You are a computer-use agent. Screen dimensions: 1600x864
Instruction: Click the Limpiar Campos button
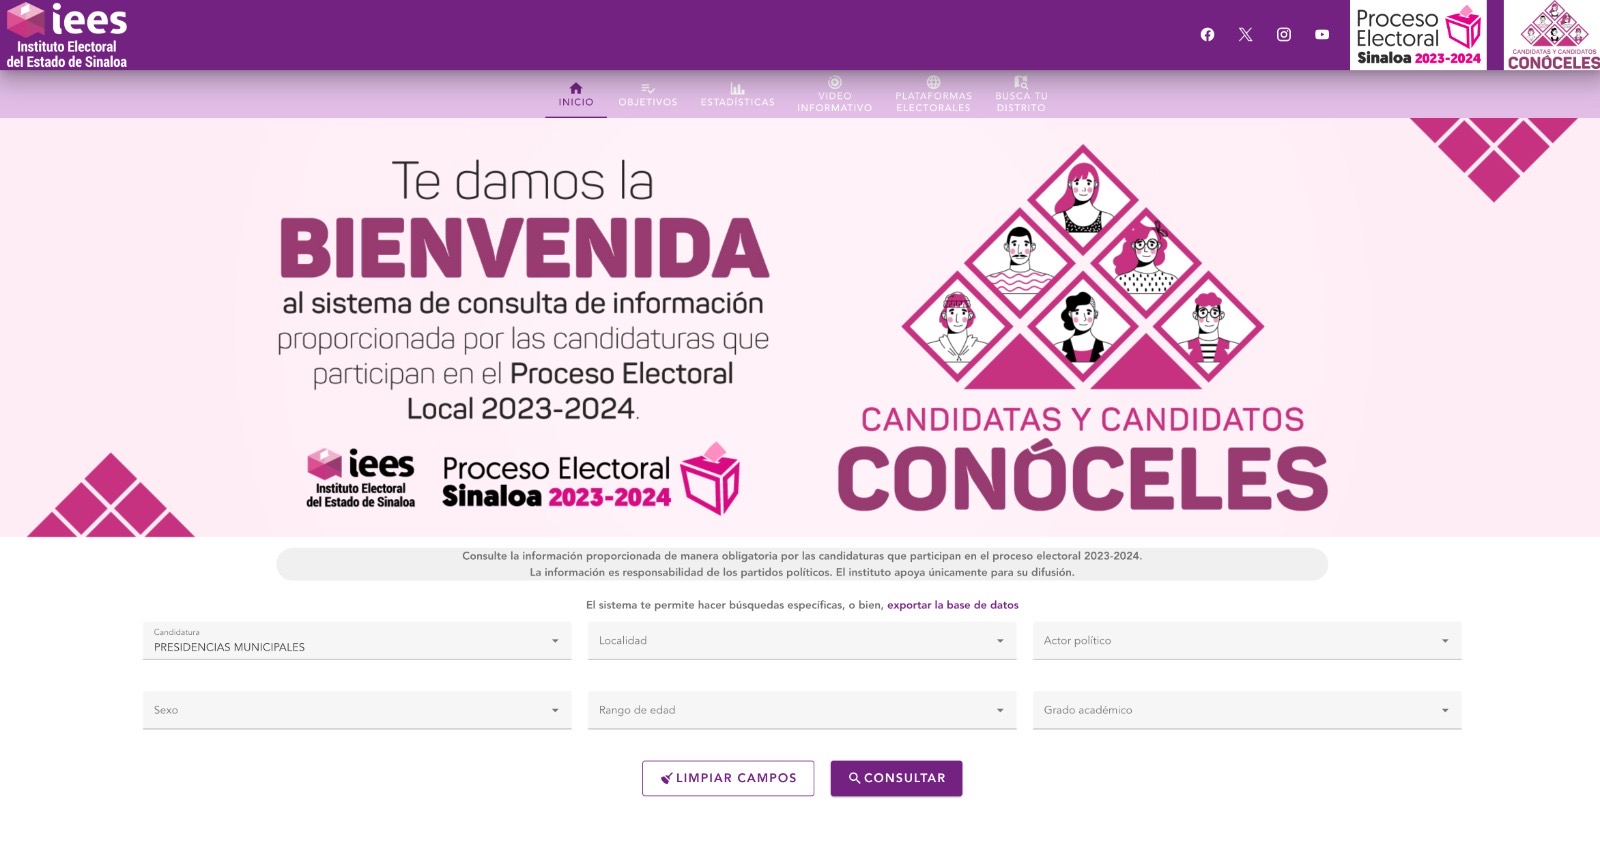point(728,778)
